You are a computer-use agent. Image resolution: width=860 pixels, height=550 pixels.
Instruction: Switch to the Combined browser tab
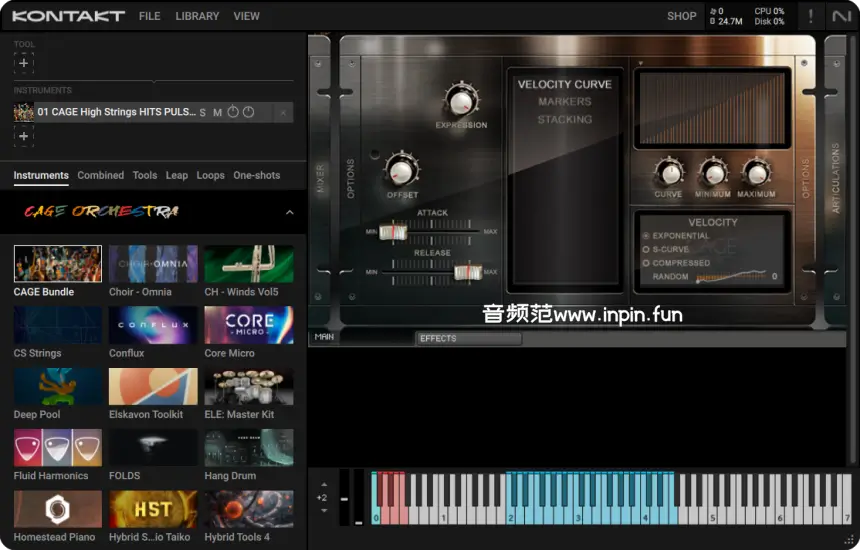click(x=100, y=175)
